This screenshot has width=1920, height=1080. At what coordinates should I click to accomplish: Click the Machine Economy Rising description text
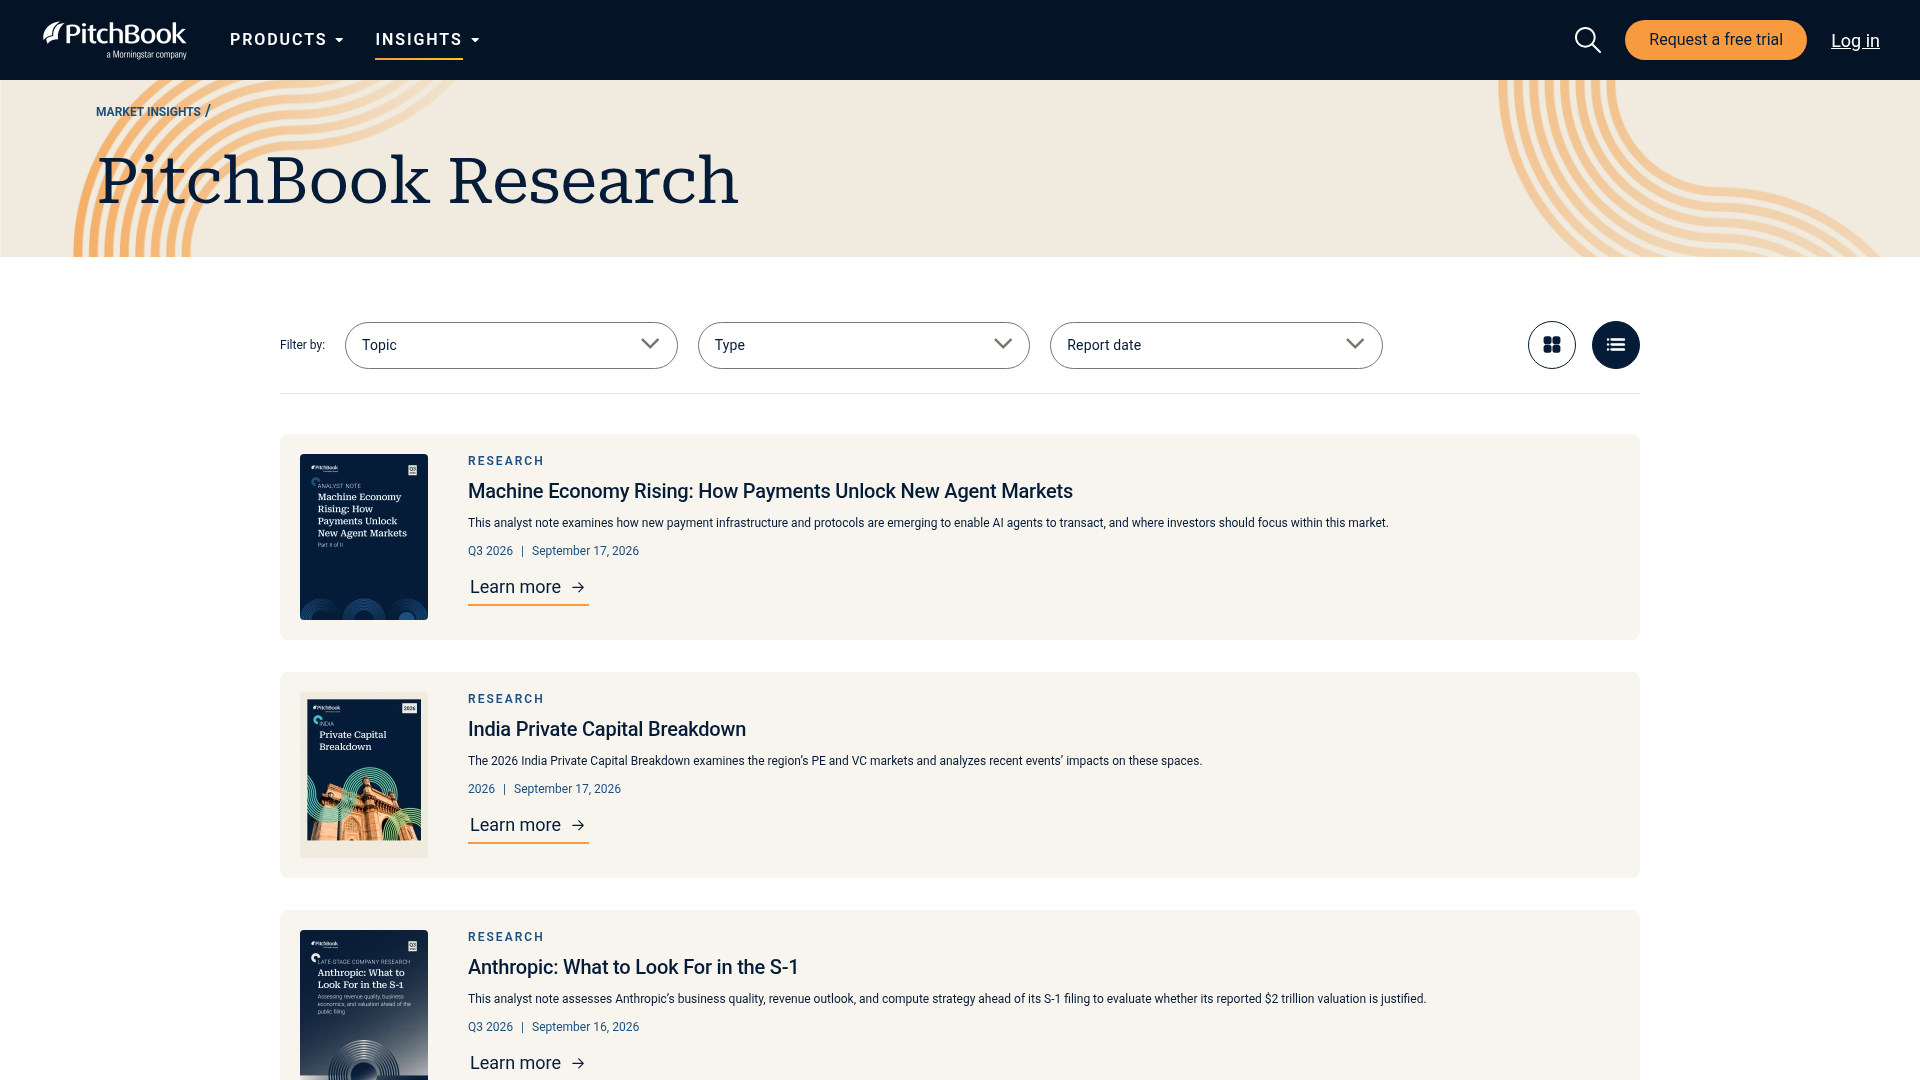click(x=928, y=523)
